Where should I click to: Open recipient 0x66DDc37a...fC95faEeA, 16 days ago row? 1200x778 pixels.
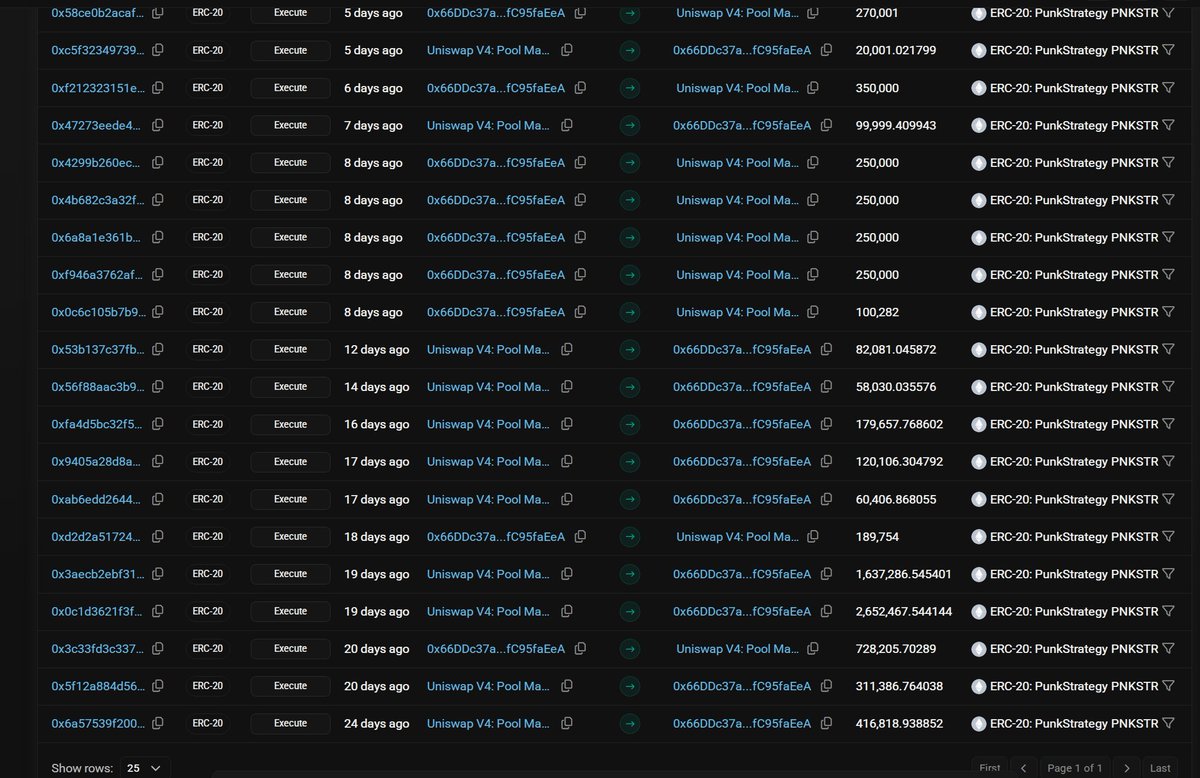coord(742,424)
